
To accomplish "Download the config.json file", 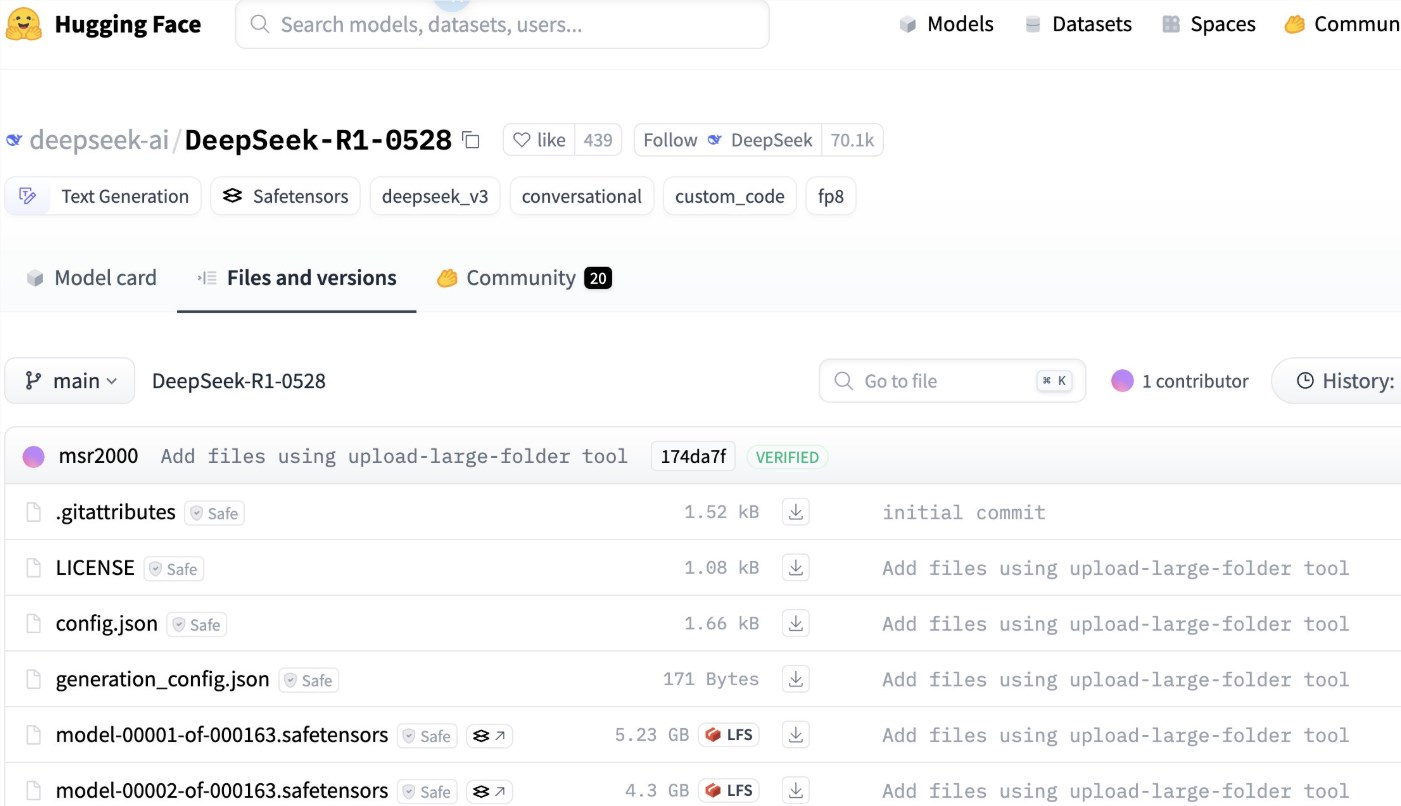I will point(796,624).
